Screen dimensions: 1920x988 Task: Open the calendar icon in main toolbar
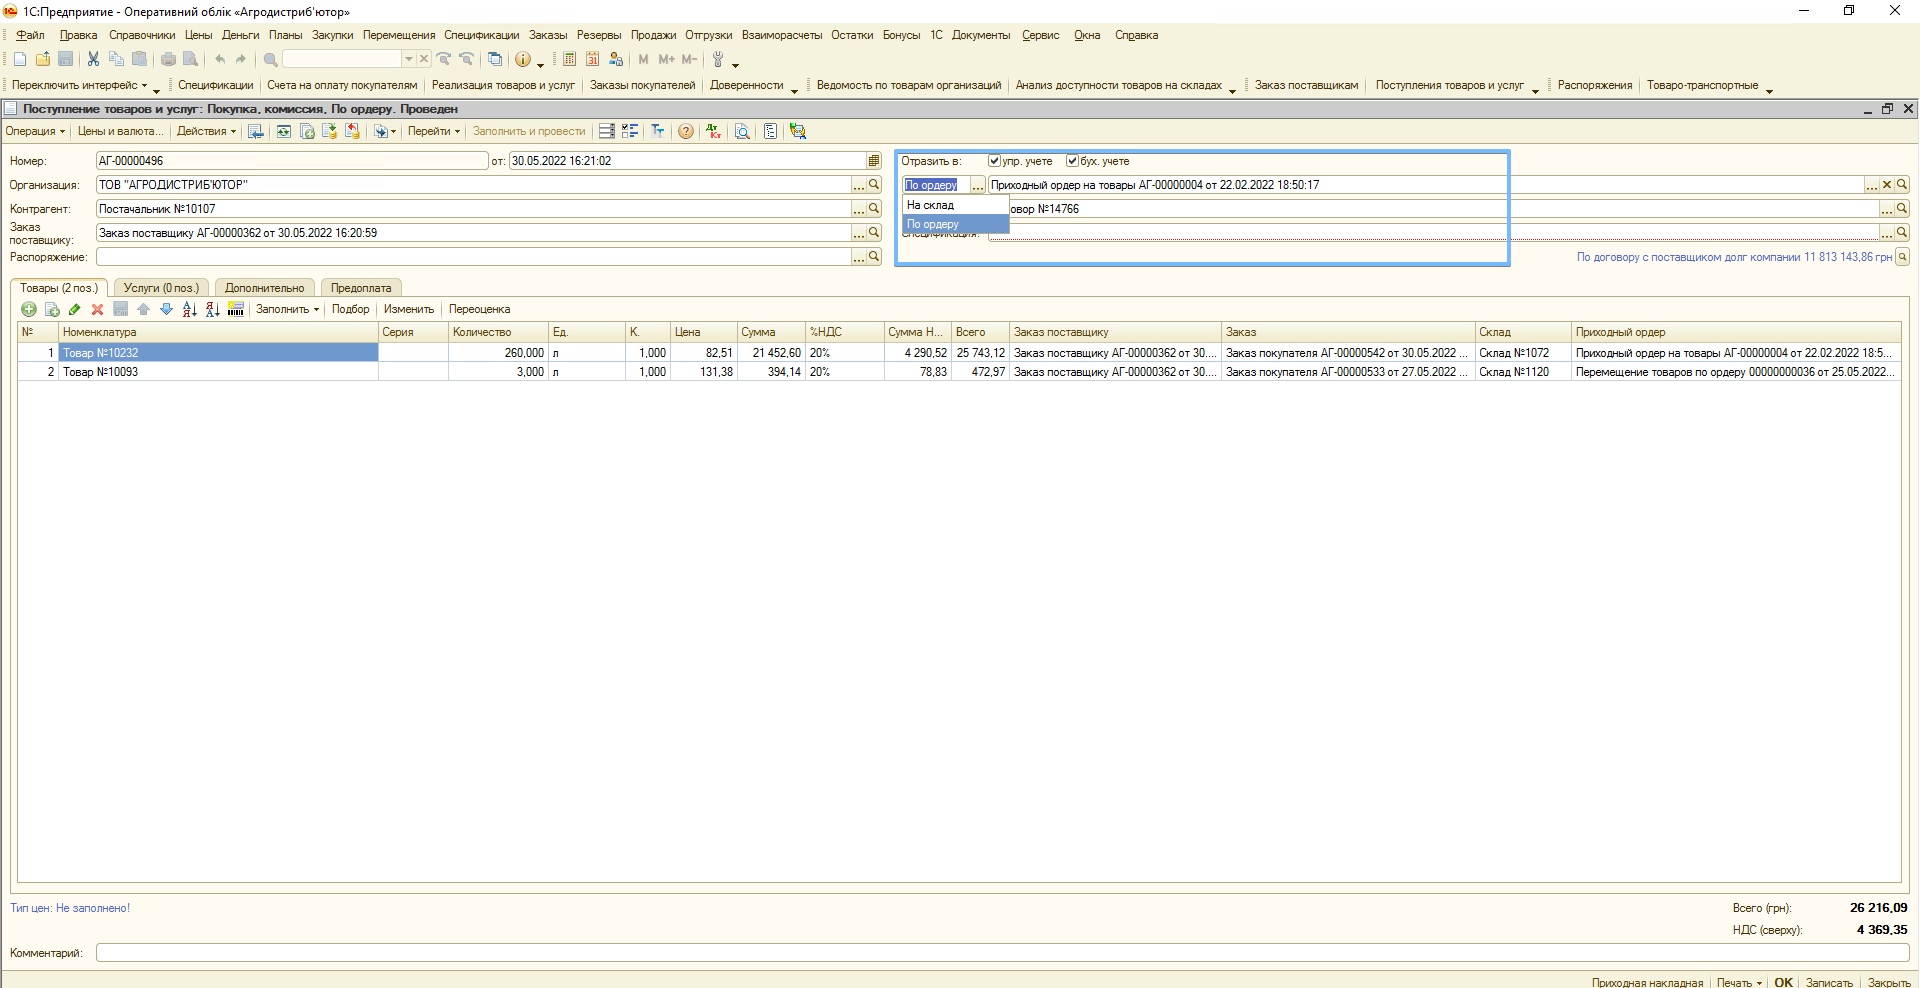pyautogui.click(x=593, y=60)
